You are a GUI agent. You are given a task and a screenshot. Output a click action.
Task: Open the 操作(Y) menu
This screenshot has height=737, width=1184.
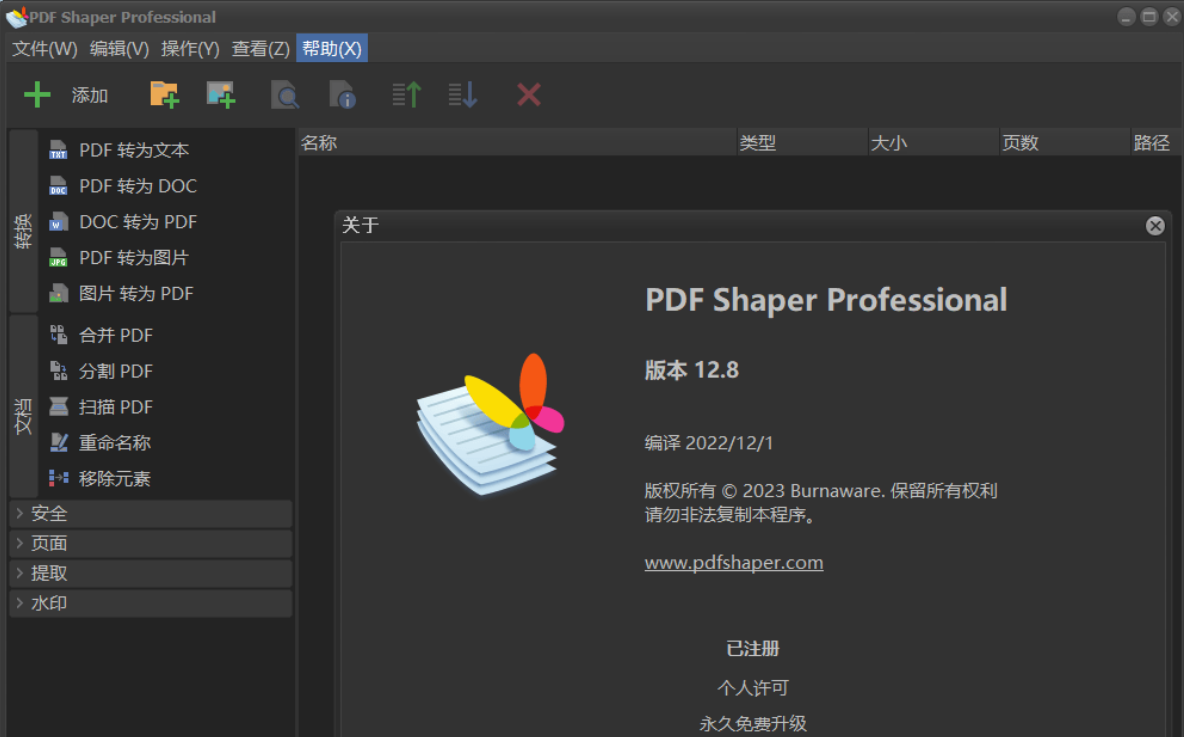click(x=190, y=48)
